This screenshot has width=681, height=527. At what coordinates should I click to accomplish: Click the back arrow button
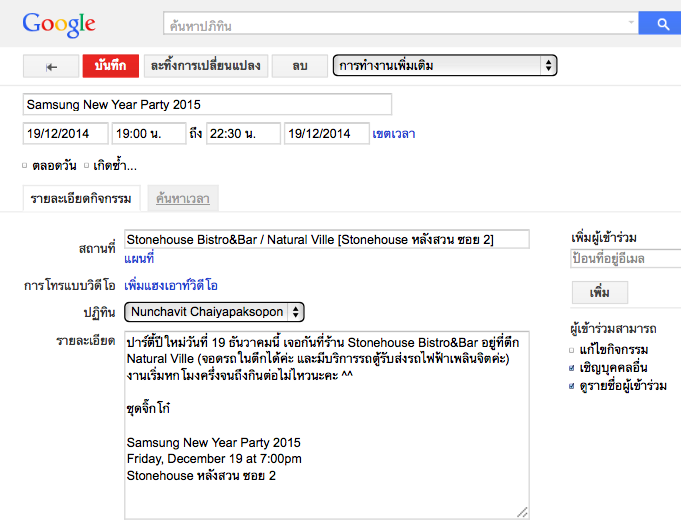[x=51, y=66]
